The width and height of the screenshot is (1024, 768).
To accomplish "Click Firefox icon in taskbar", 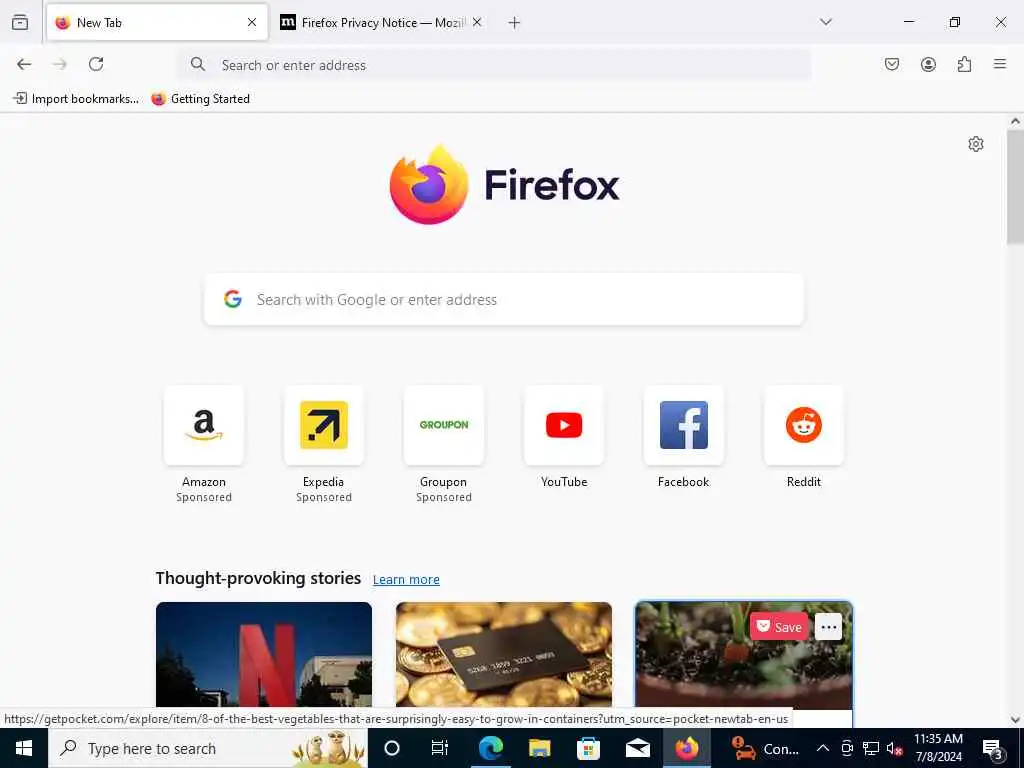I will click(686, 748).
